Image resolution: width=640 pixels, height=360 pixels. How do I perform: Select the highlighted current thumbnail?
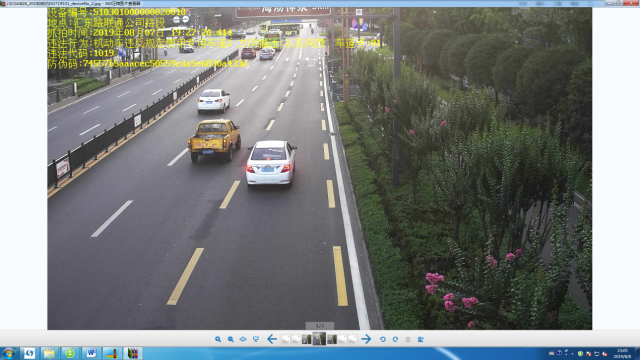point(319,339)
